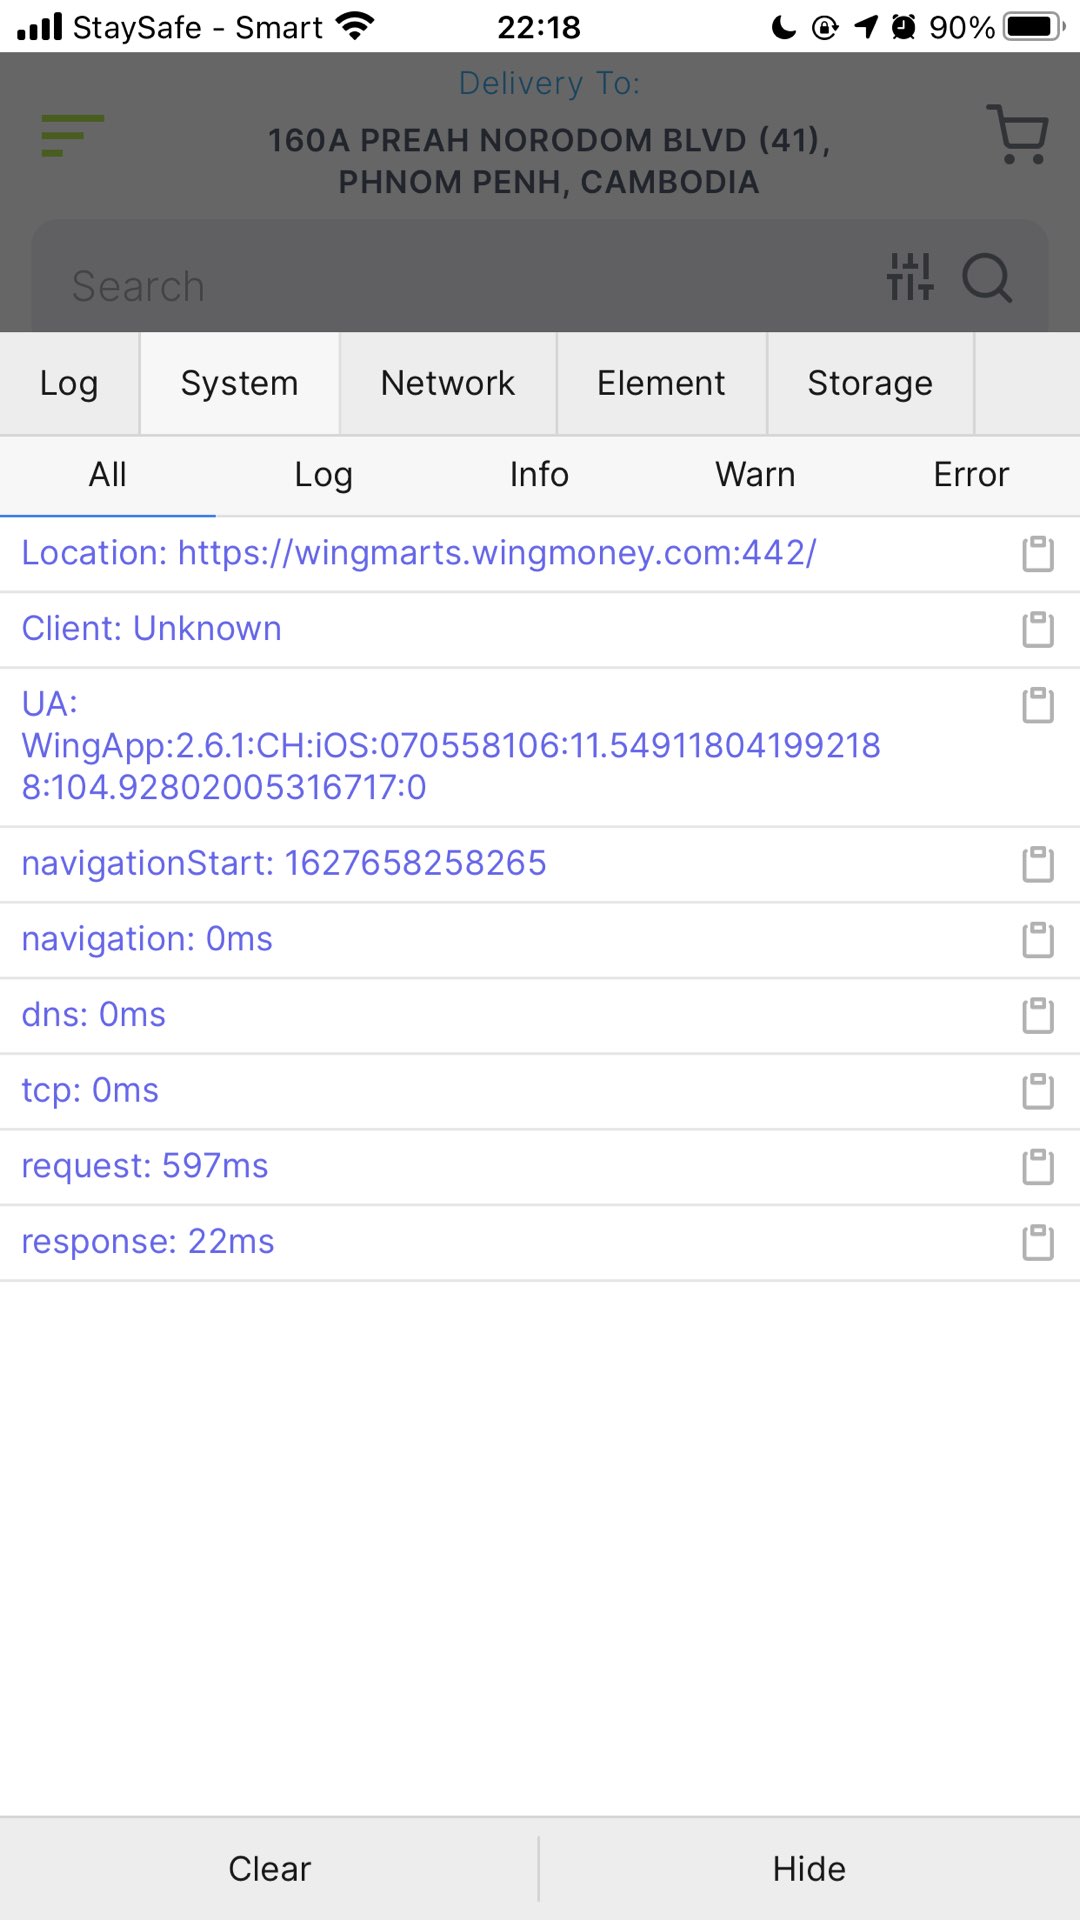The width and height of the screenshot is (1080, 1920).
Task: Copy the UA WingApp entry
Action: pyautogui.click(x=1038, y=705)
